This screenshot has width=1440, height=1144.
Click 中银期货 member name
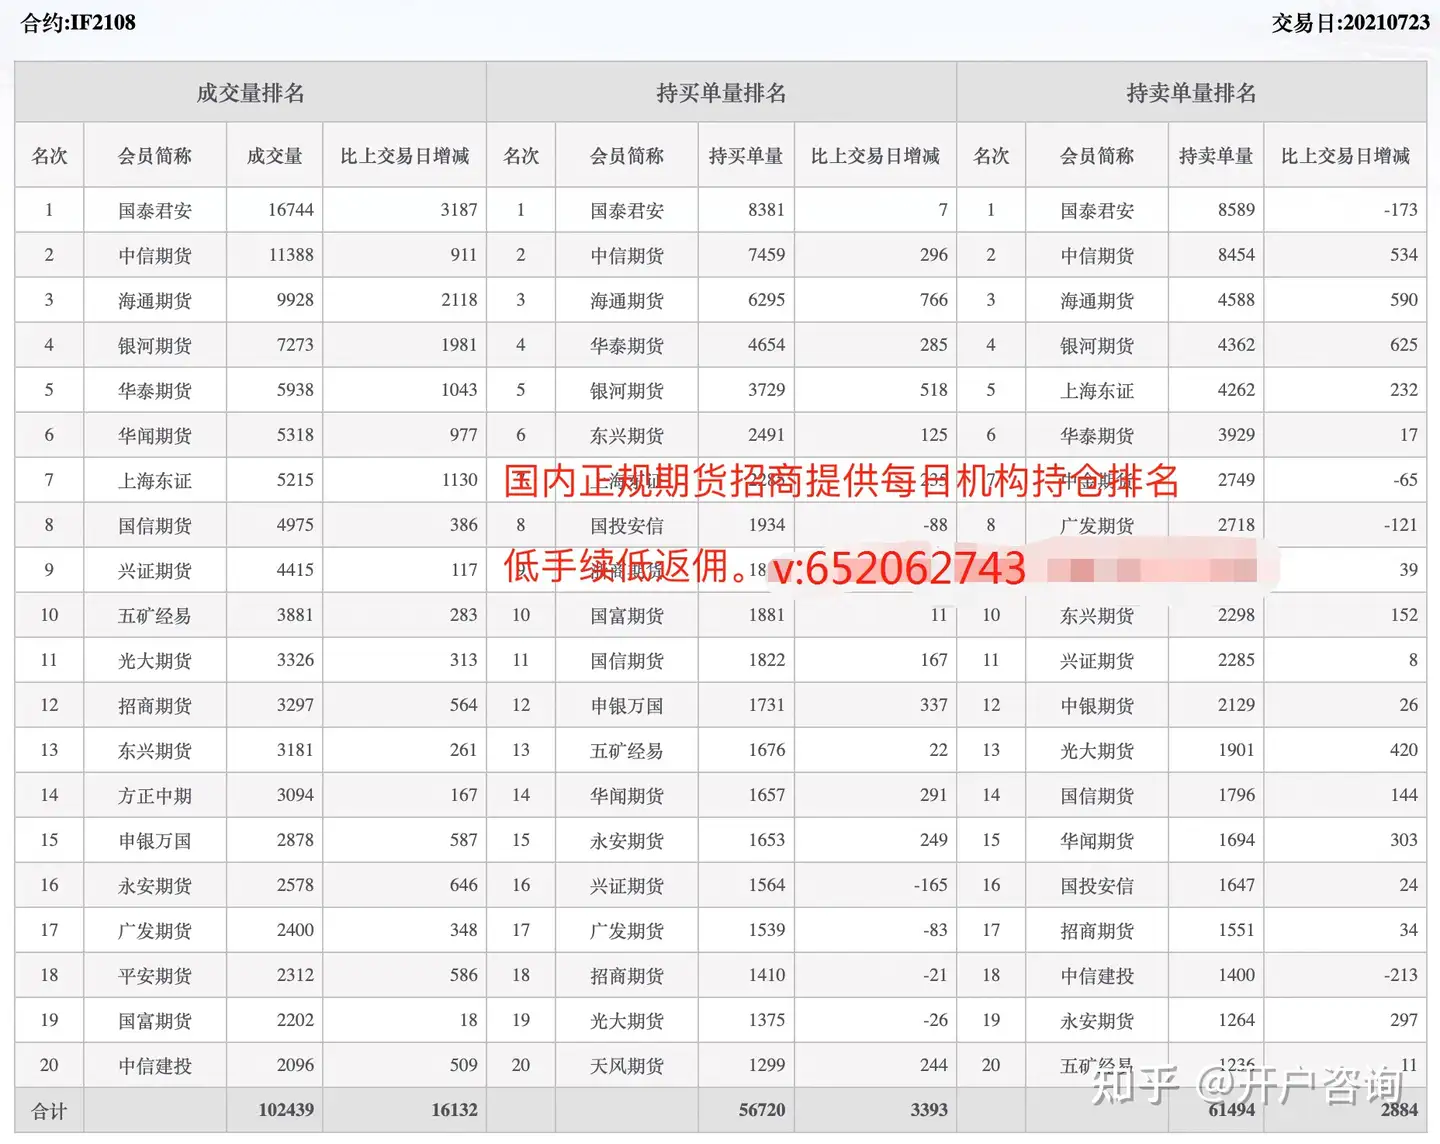click(x=1097, y=706)
